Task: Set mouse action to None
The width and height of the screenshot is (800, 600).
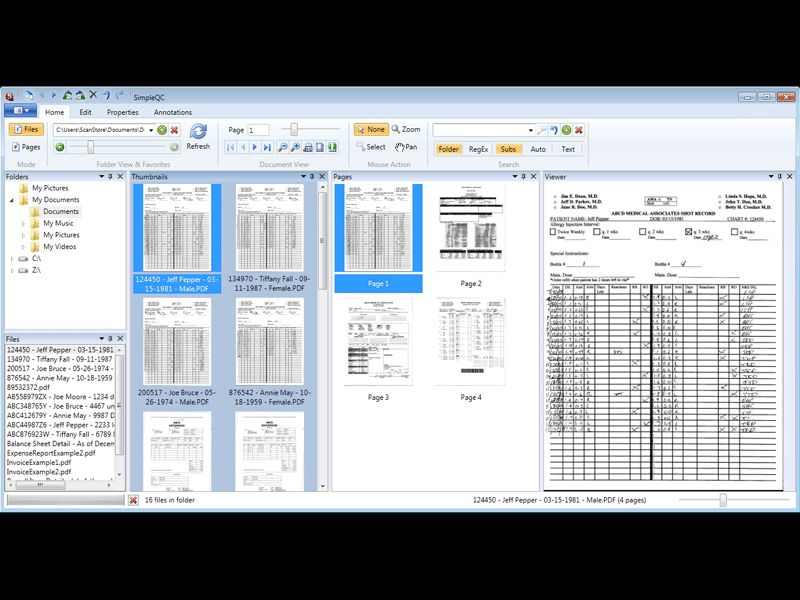Action: point(371,130)
